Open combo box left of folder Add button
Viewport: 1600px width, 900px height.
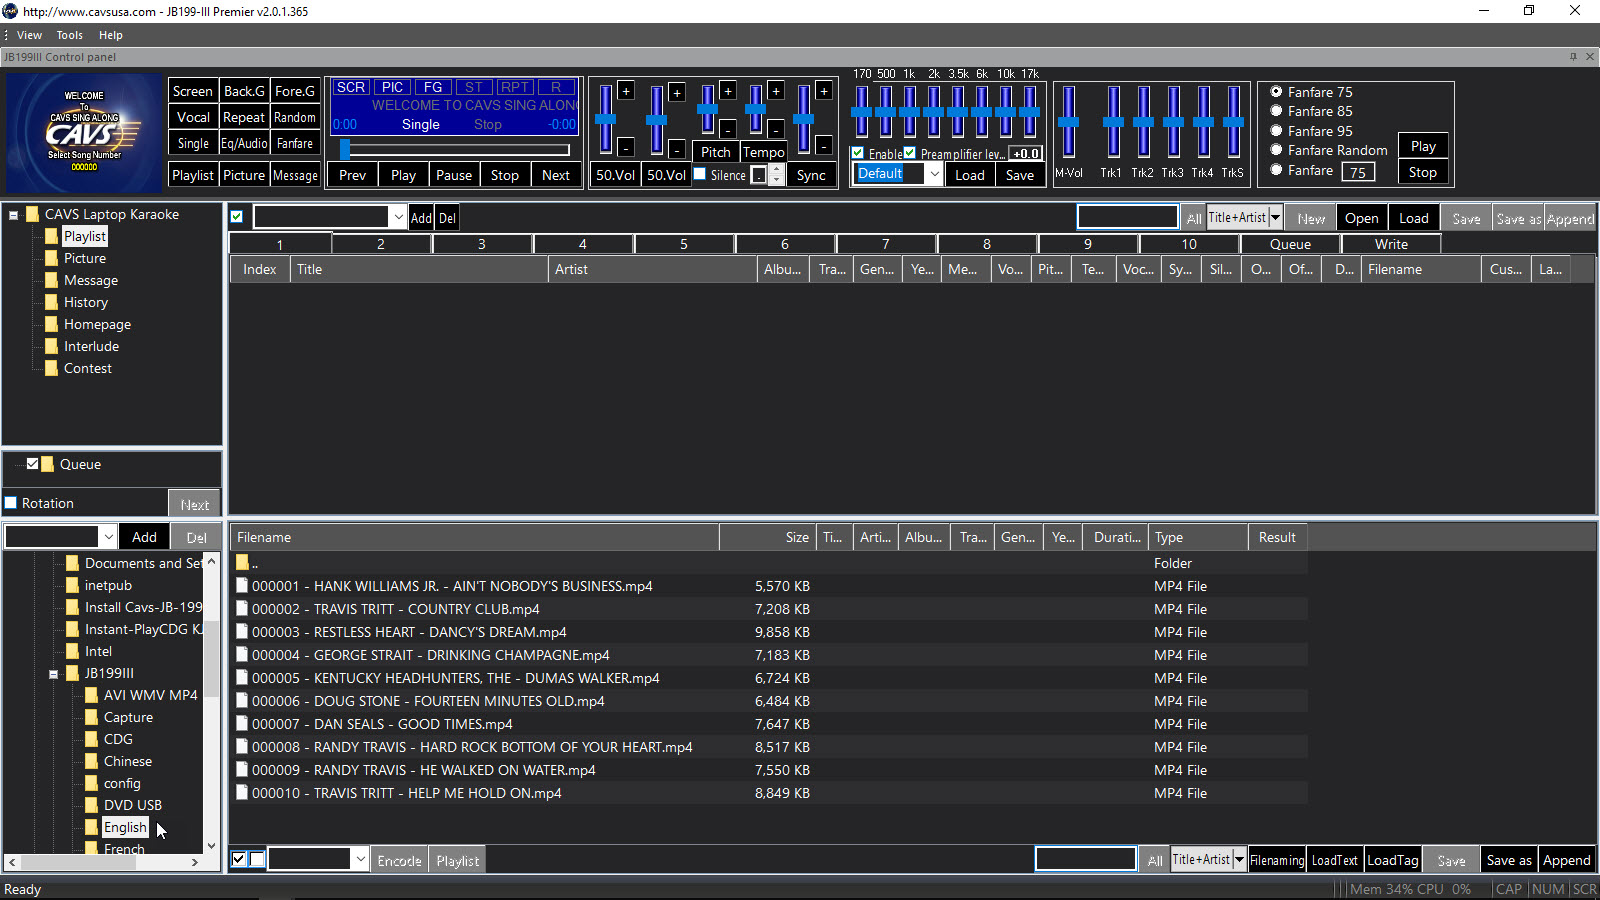(108, 537)
